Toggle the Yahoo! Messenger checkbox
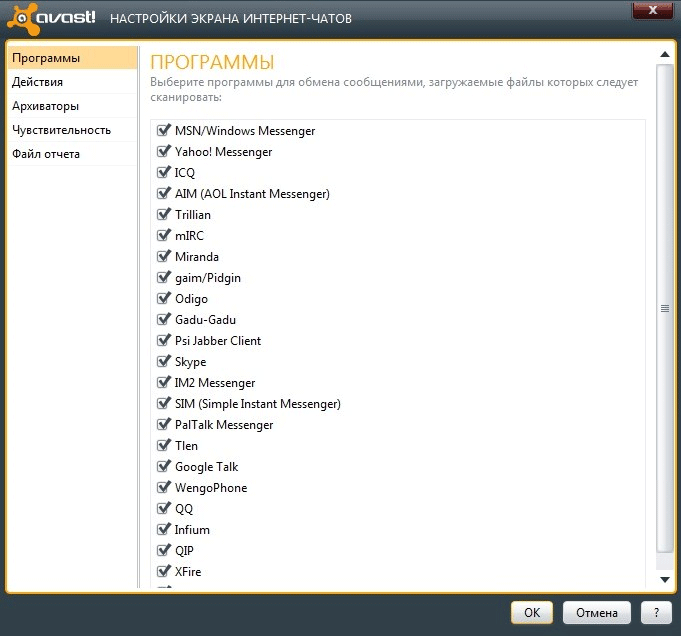 click(x=163, y=151)
